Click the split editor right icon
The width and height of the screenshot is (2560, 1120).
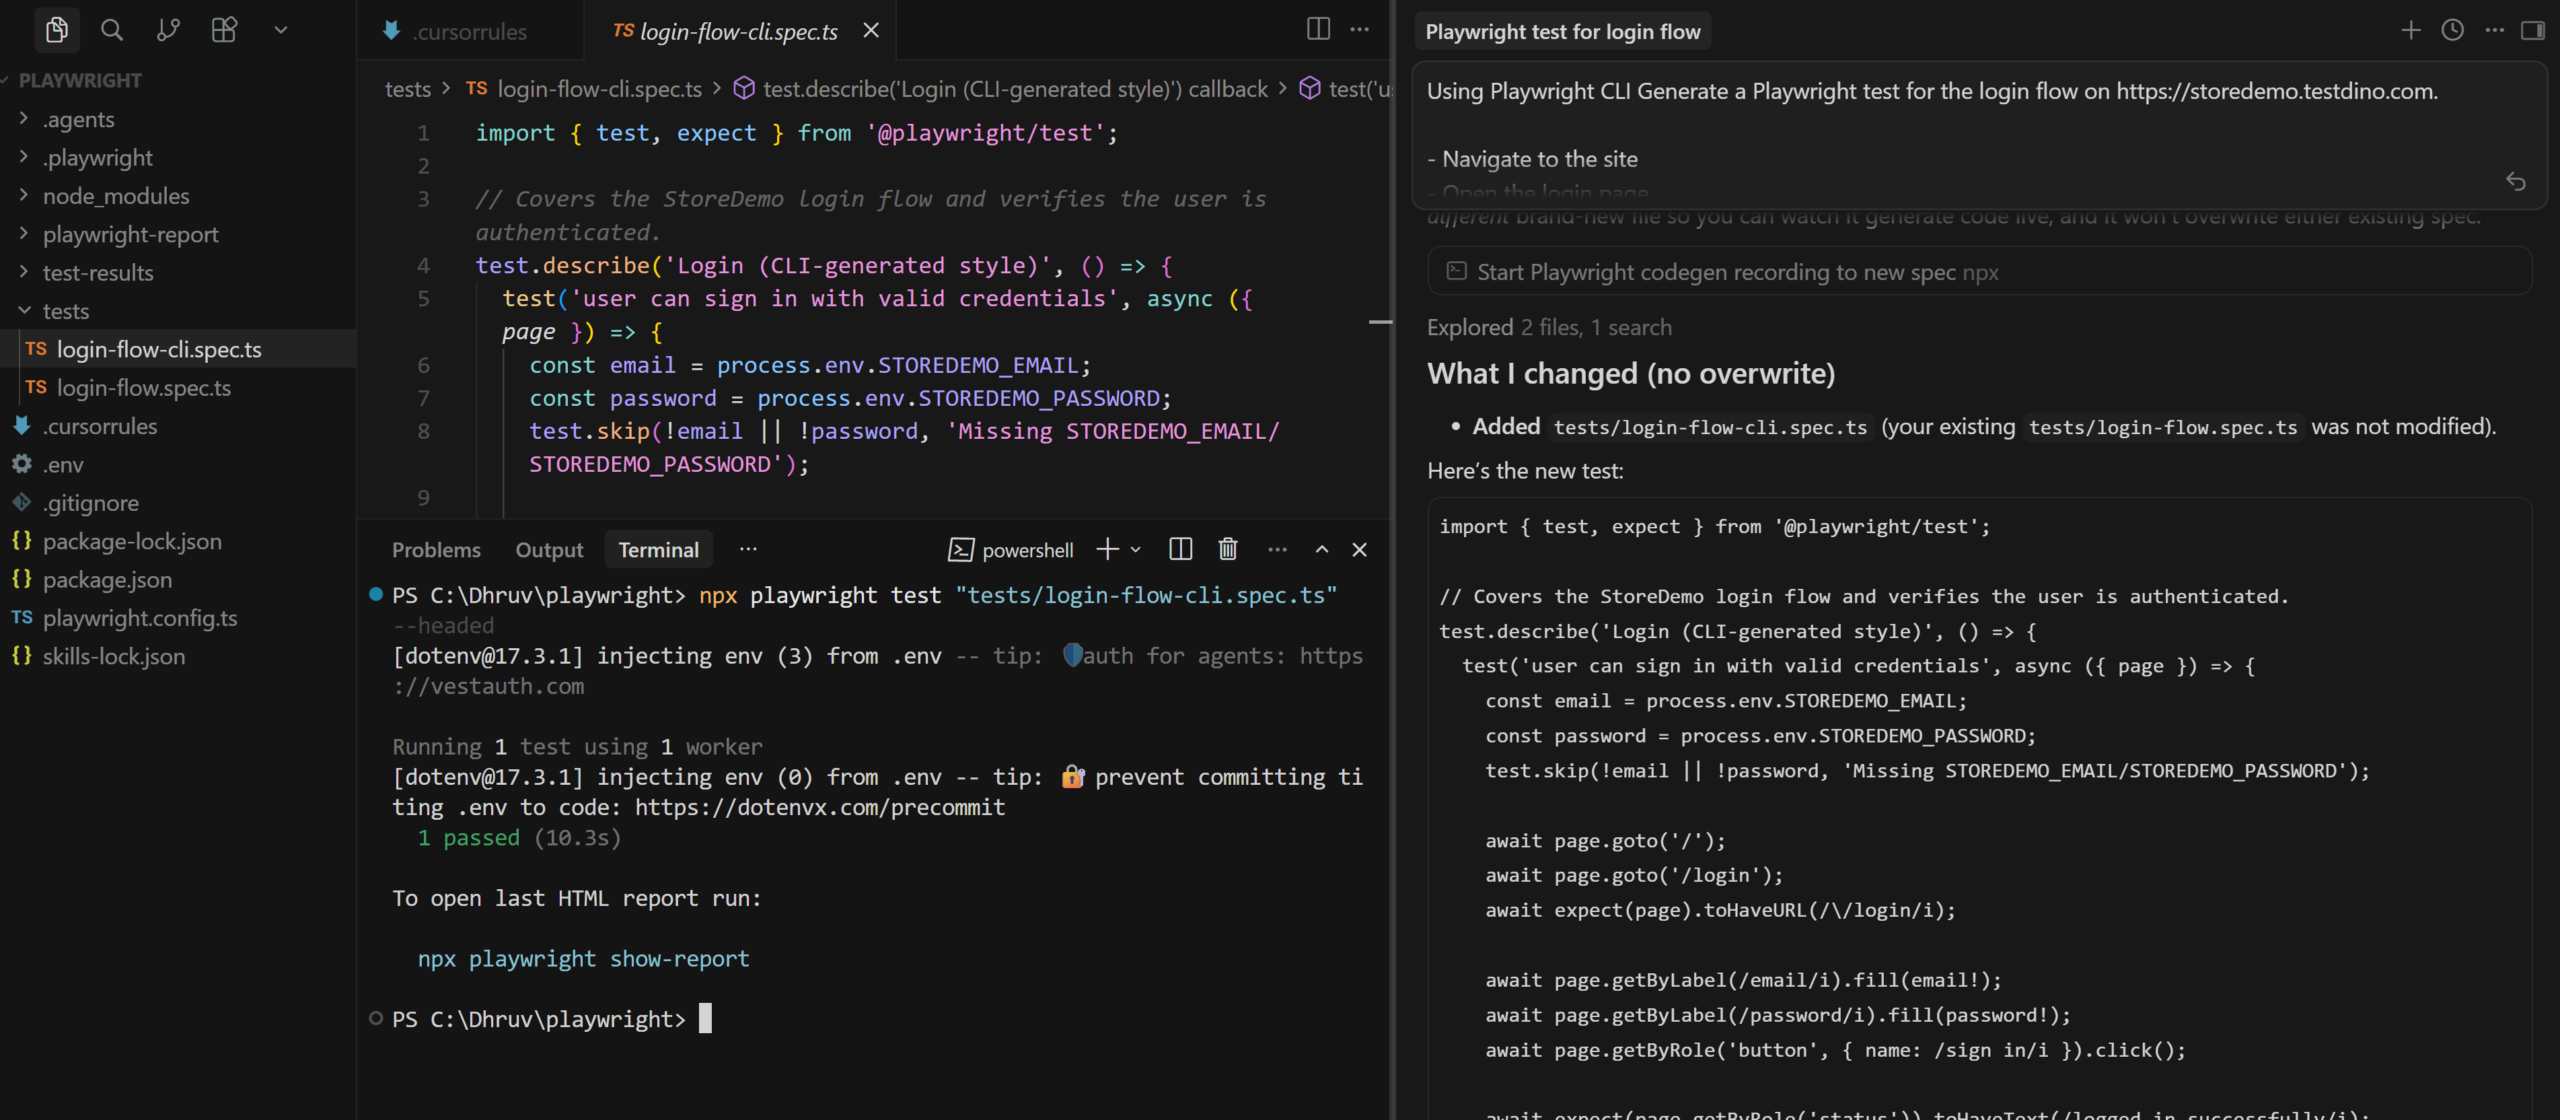pos(1318,29)
